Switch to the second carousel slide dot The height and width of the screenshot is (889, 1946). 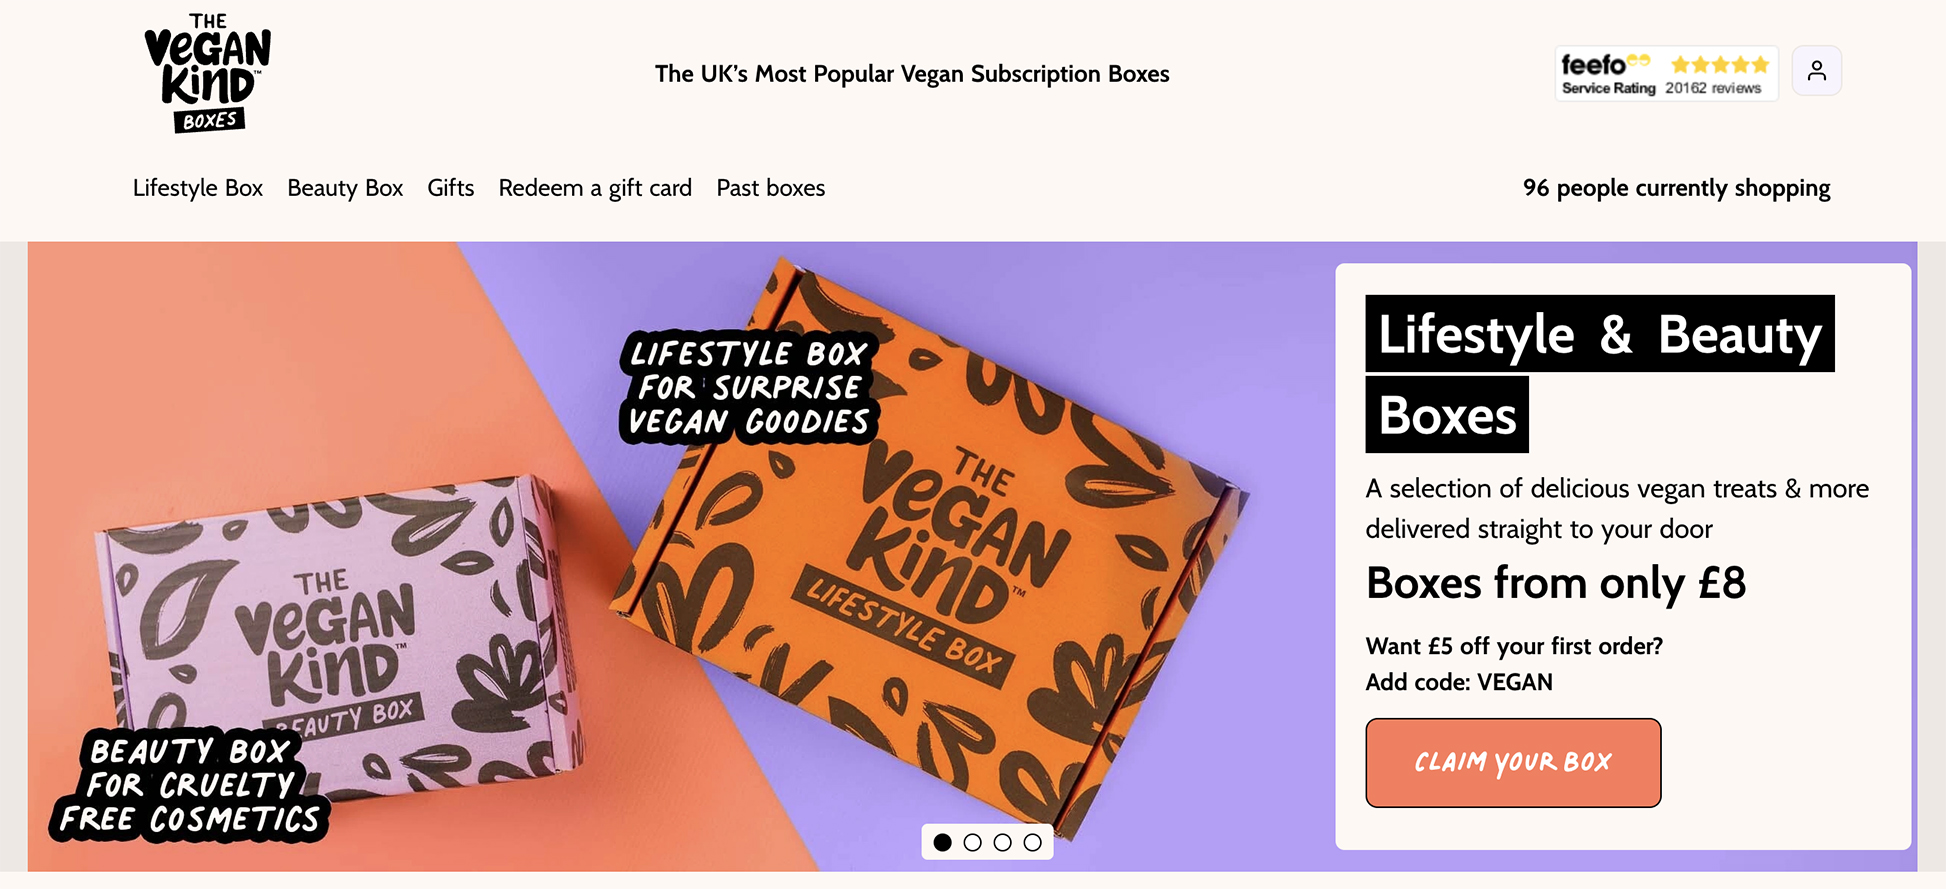972,842
